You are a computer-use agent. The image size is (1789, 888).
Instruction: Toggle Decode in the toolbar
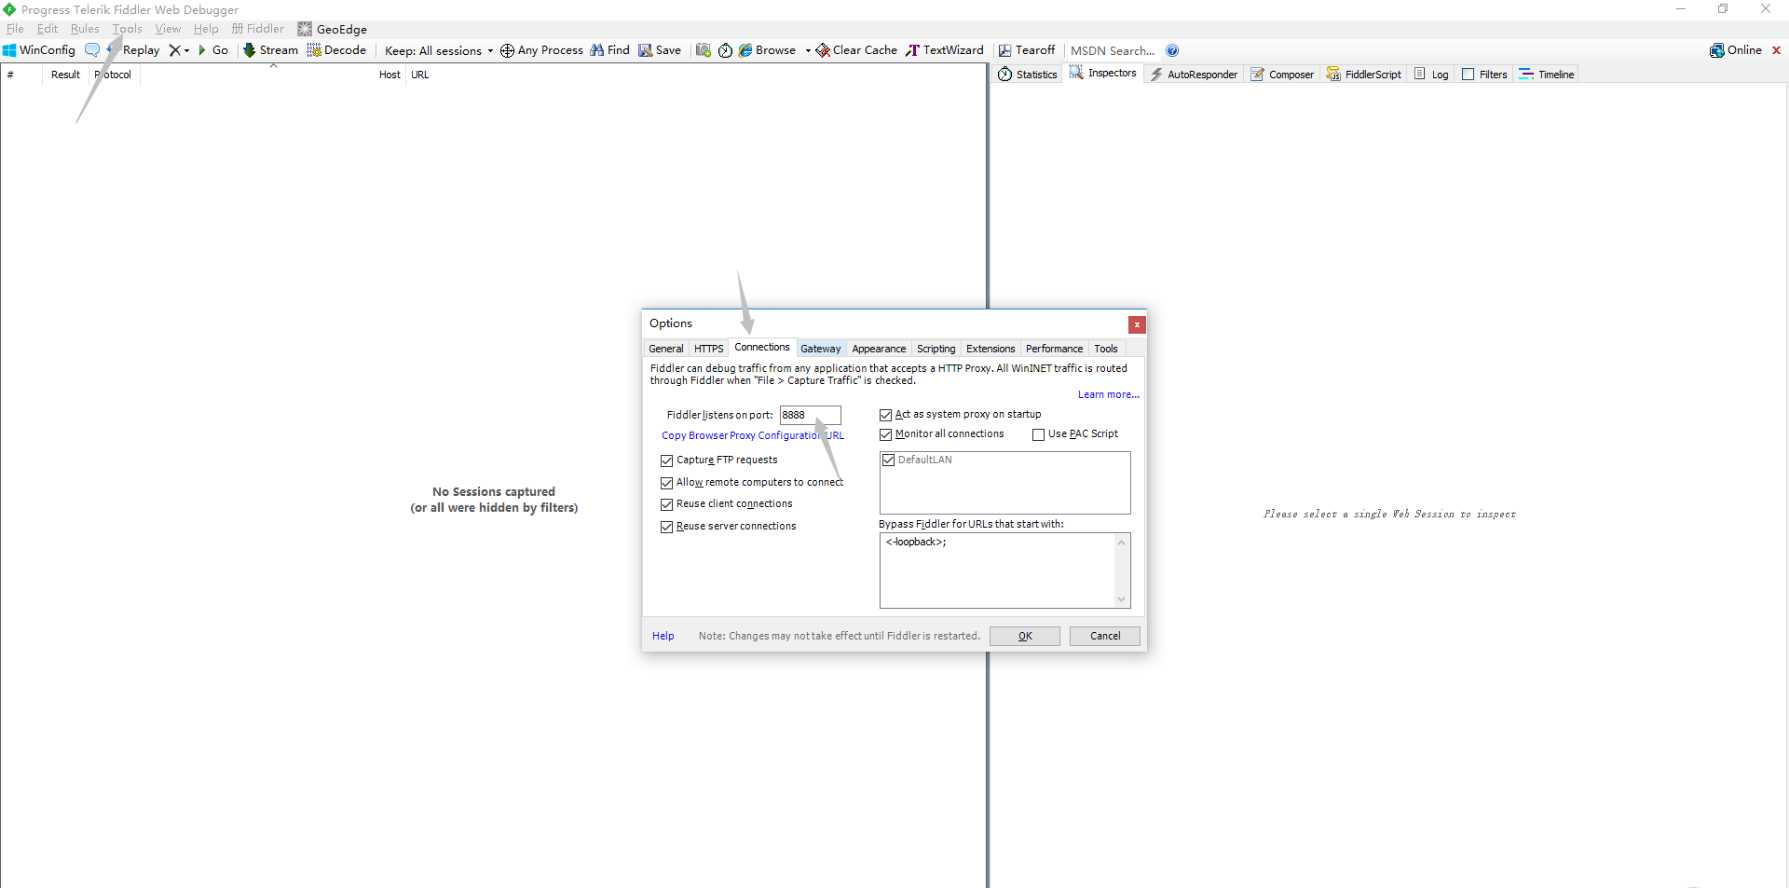tap(337, 50)
